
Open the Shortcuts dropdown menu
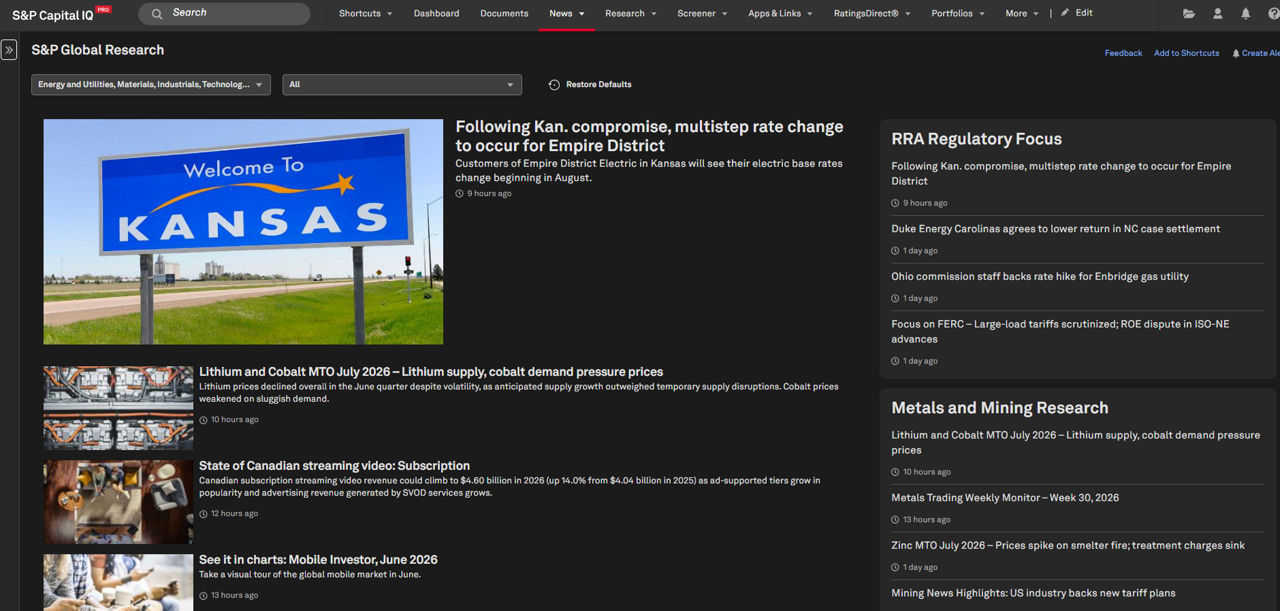[x=365, y=13]
